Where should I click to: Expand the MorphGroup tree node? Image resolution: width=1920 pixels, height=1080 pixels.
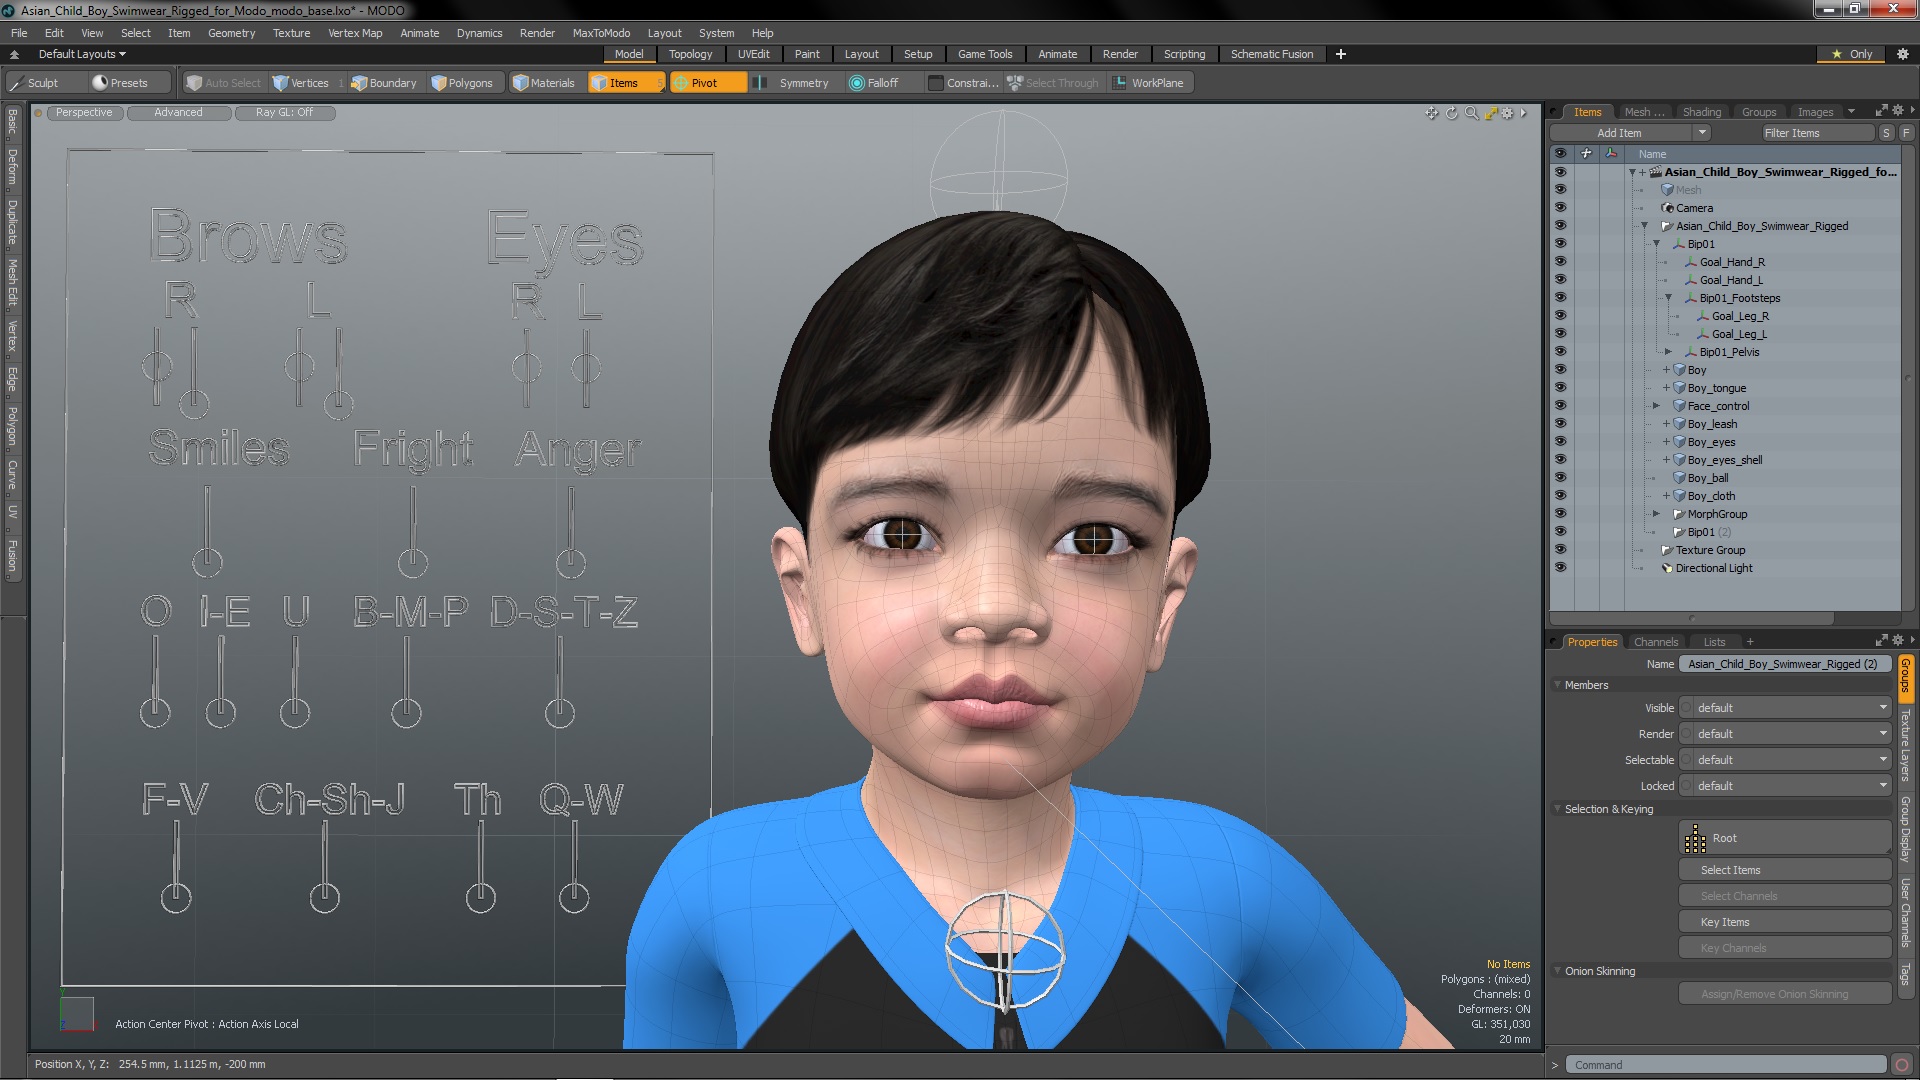1656,514
